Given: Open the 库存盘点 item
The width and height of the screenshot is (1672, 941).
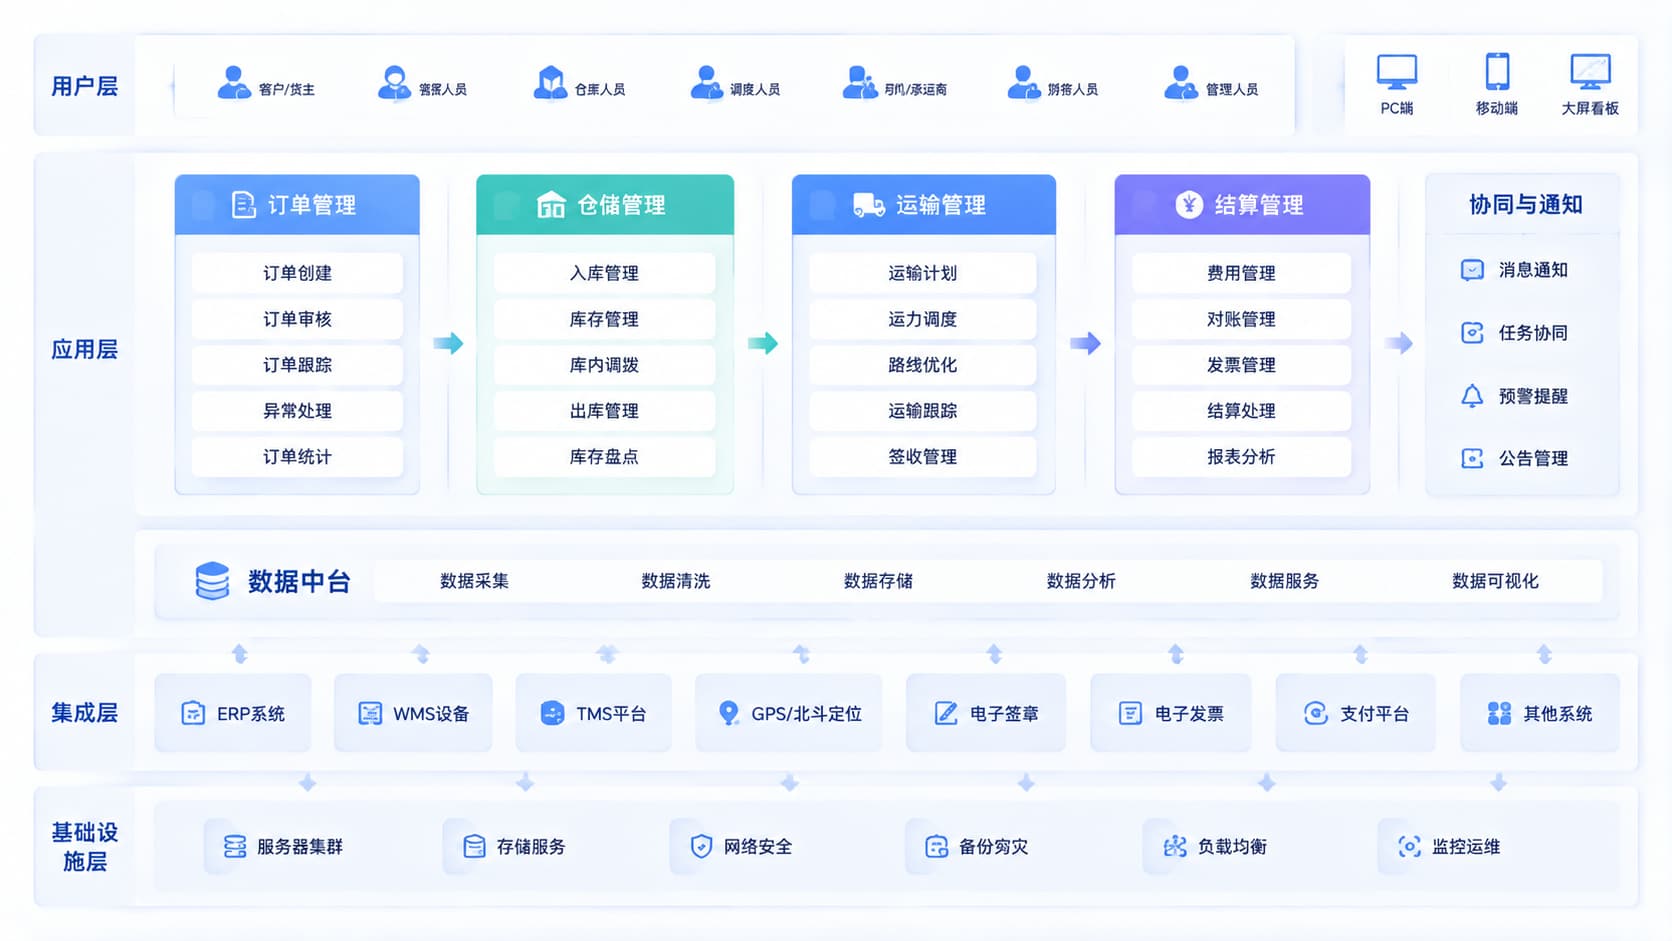Looking at the screenshot, I should pyautogui.click(x=604, y=457).
